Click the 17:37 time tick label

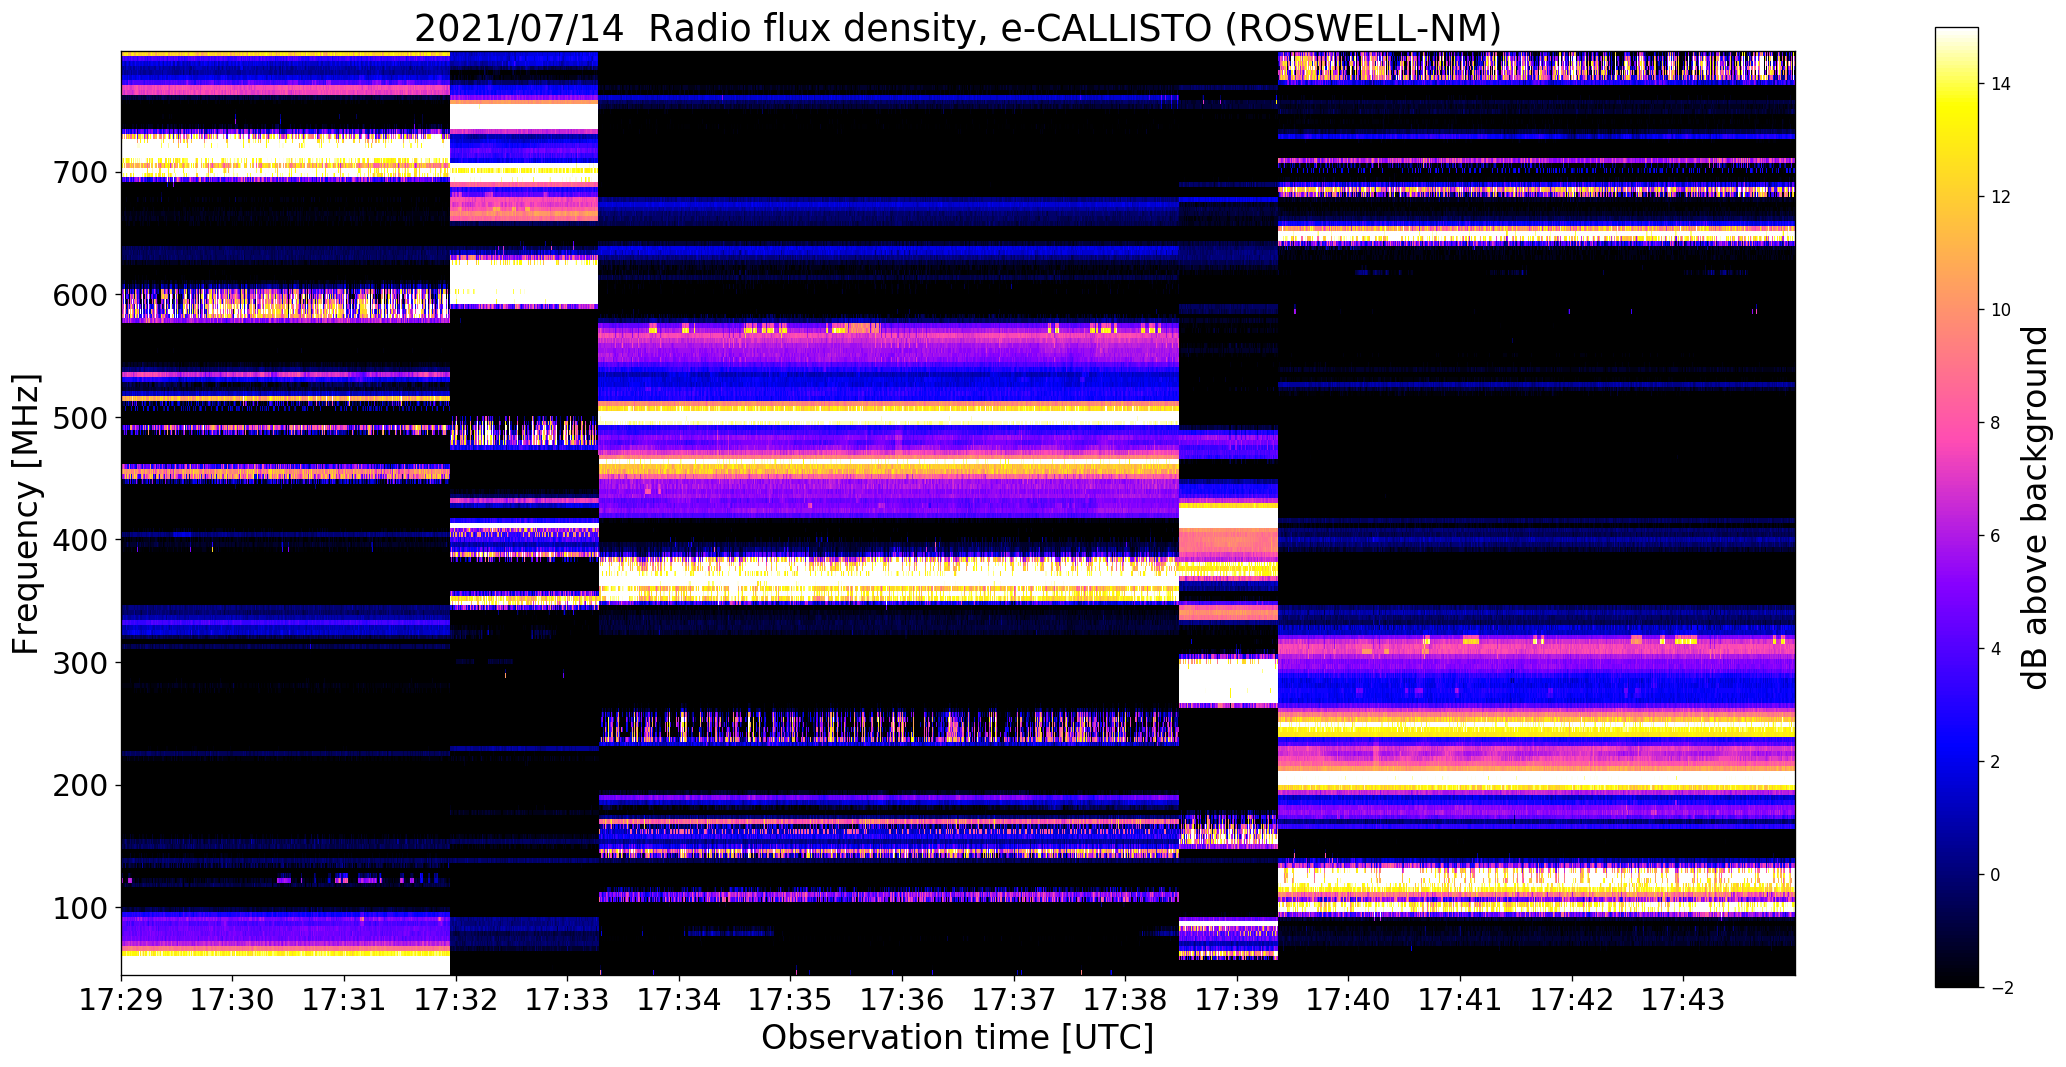click(x=1015, y=999)
